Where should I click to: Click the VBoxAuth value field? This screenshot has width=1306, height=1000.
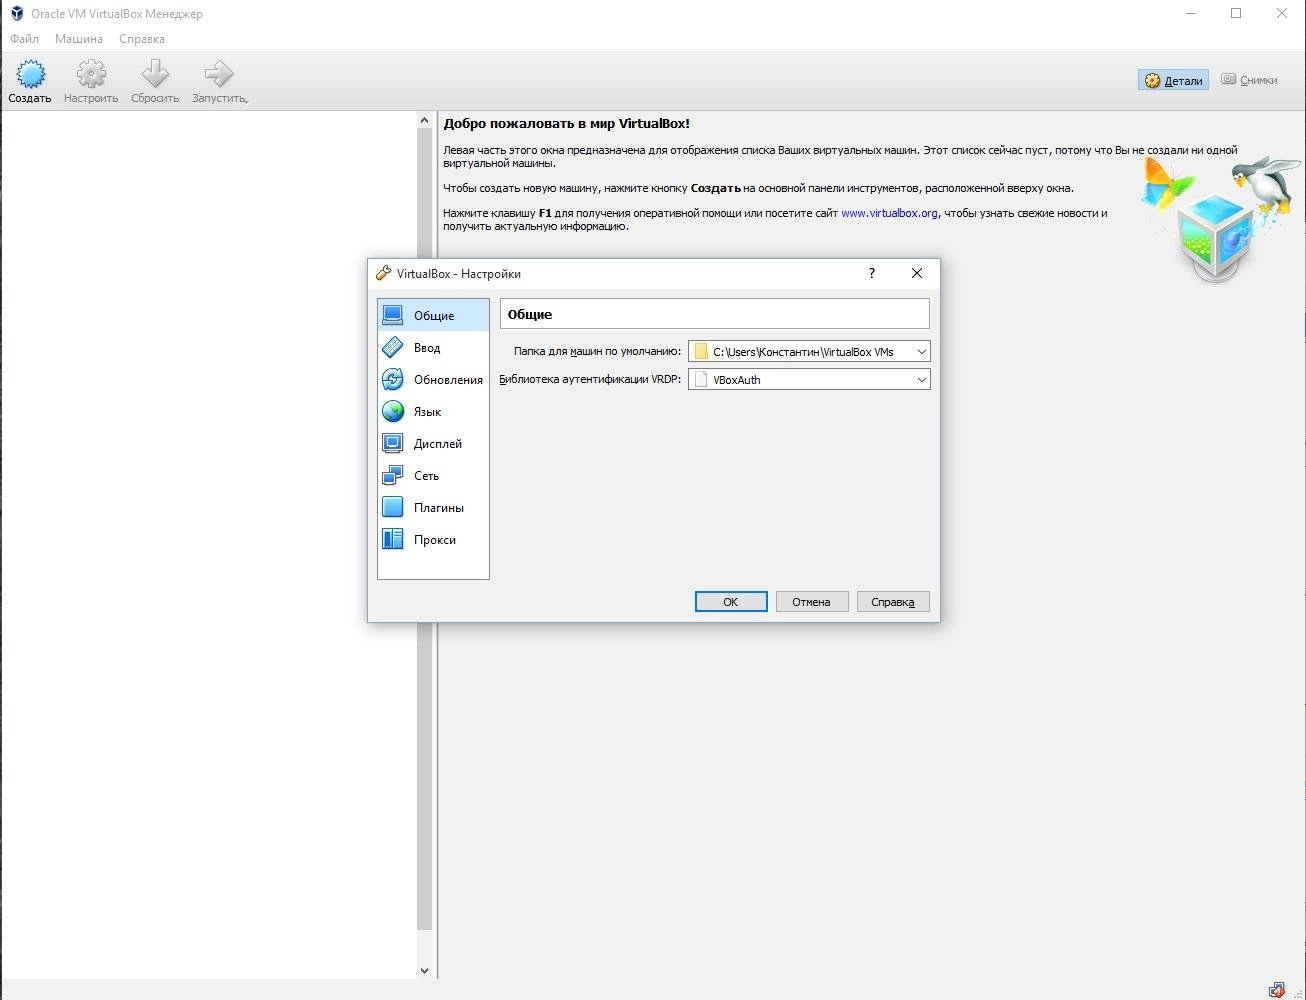coord(809,379)
